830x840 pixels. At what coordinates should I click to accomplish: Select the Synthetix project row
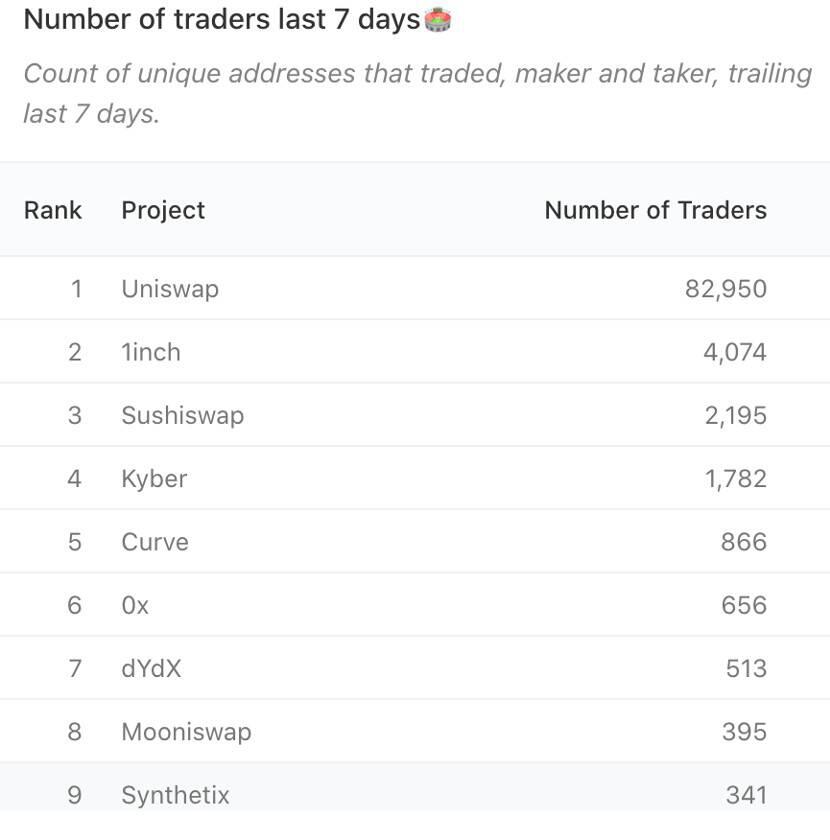pyautogui.click(x=175, y=795)
